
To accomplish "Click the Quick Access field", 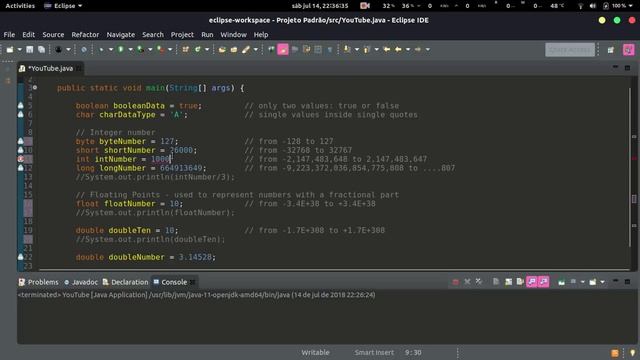I will click(x=570, y=50).
